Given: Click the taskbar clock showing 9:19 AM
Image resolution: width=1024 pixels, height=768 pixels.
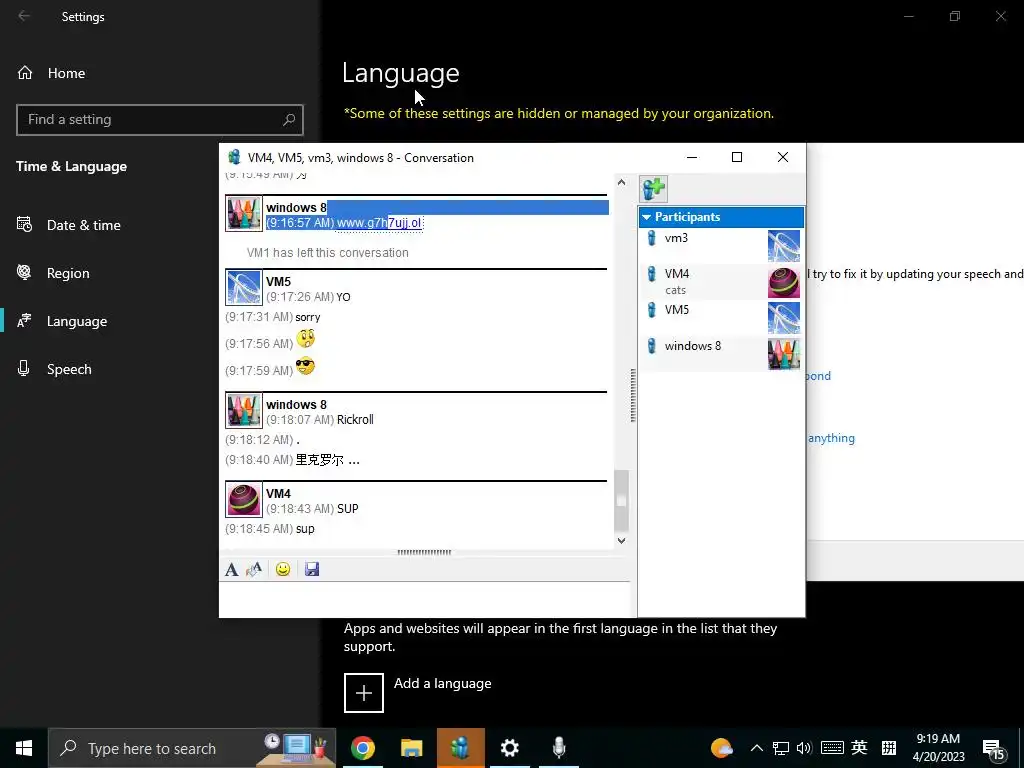Looking at the screenshot, I should click(938, 748).
